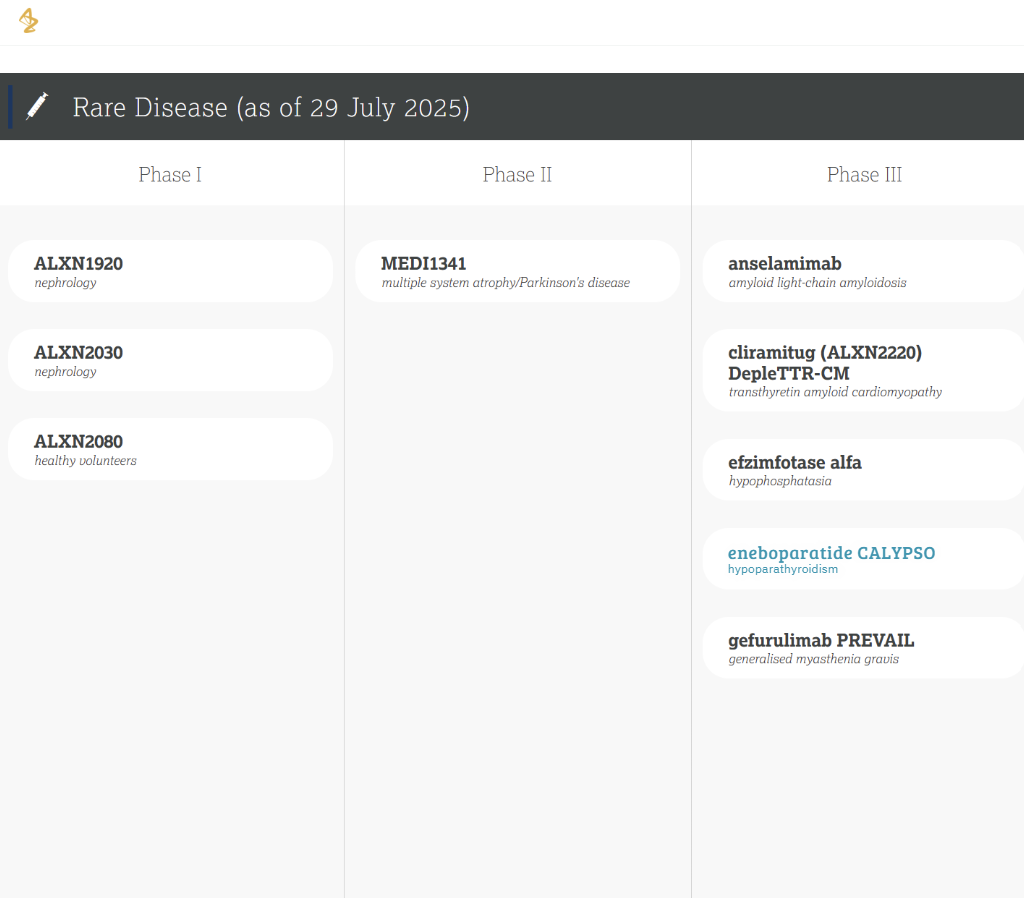Select the Phase II column heading
The height and width of the screenshot is (898, 1024).
pyautogui.click(x=517, y=175)
